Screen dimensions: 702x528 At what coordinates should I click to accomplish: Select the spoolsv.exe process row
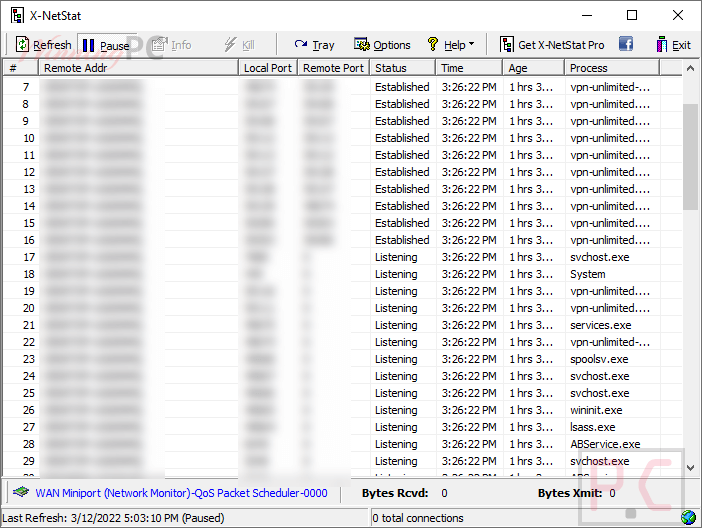click(342, 359)
